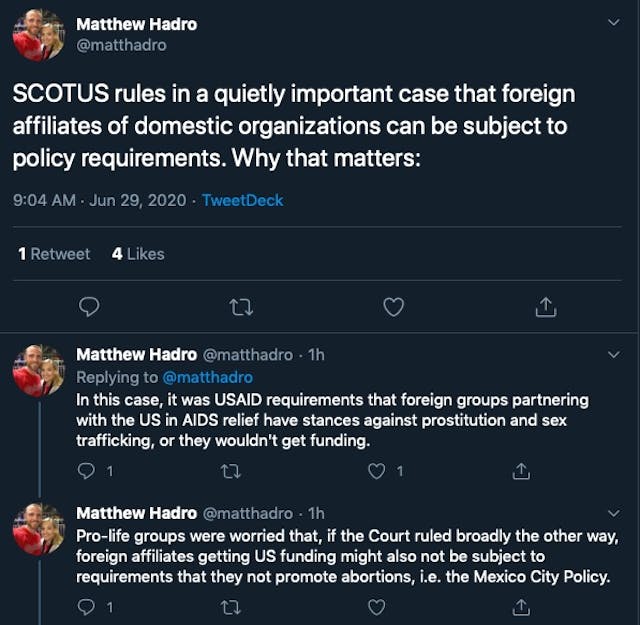Reply to the main SCOTUS tweet
The height and width of the screenshot is (625, 640).
(x=89, y=307)
